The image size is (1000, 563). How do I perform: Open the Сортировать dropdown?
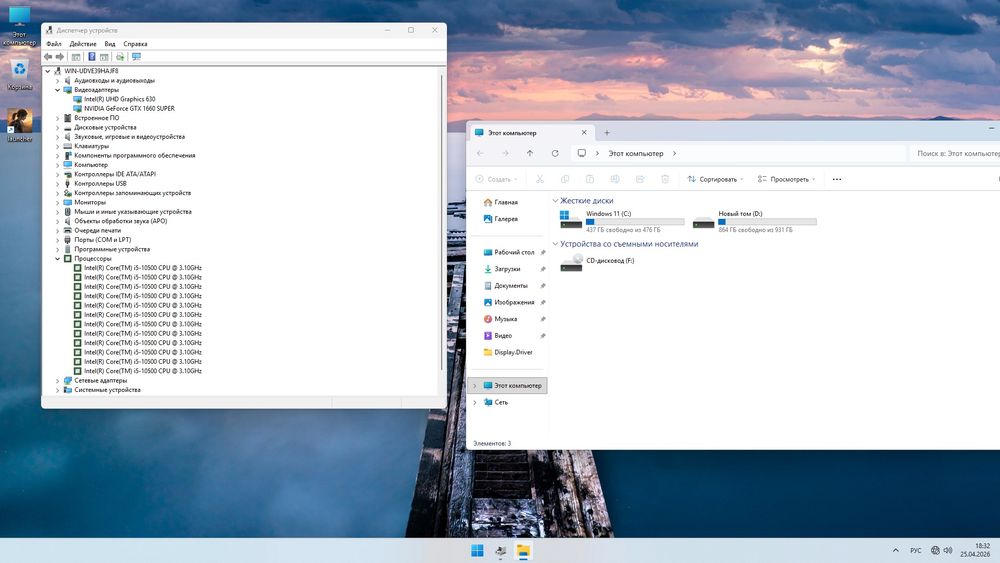[715, 179]
